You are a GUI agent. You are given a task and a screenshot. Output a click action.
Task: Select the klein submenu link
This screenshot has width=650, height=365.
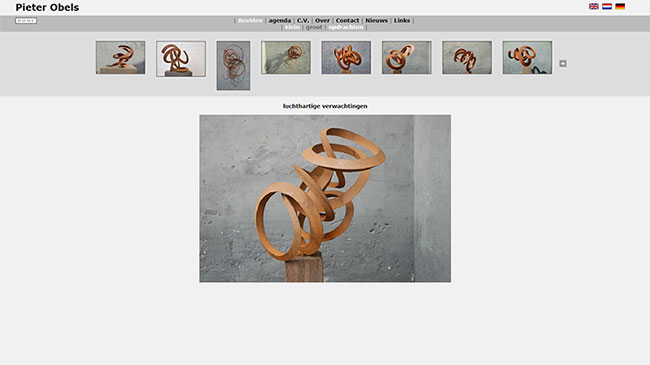[x=292, y=27]
